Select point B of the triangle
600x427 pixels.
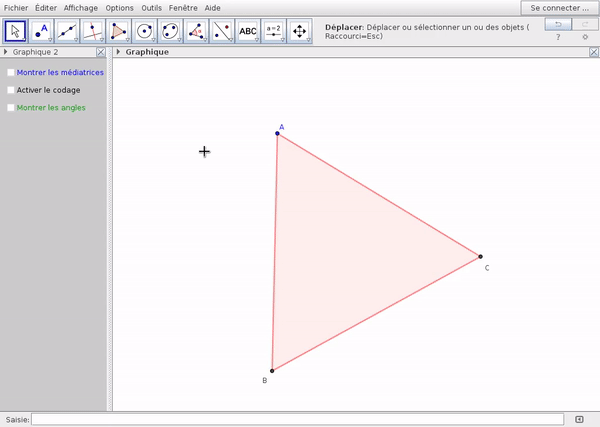point(272,371)
